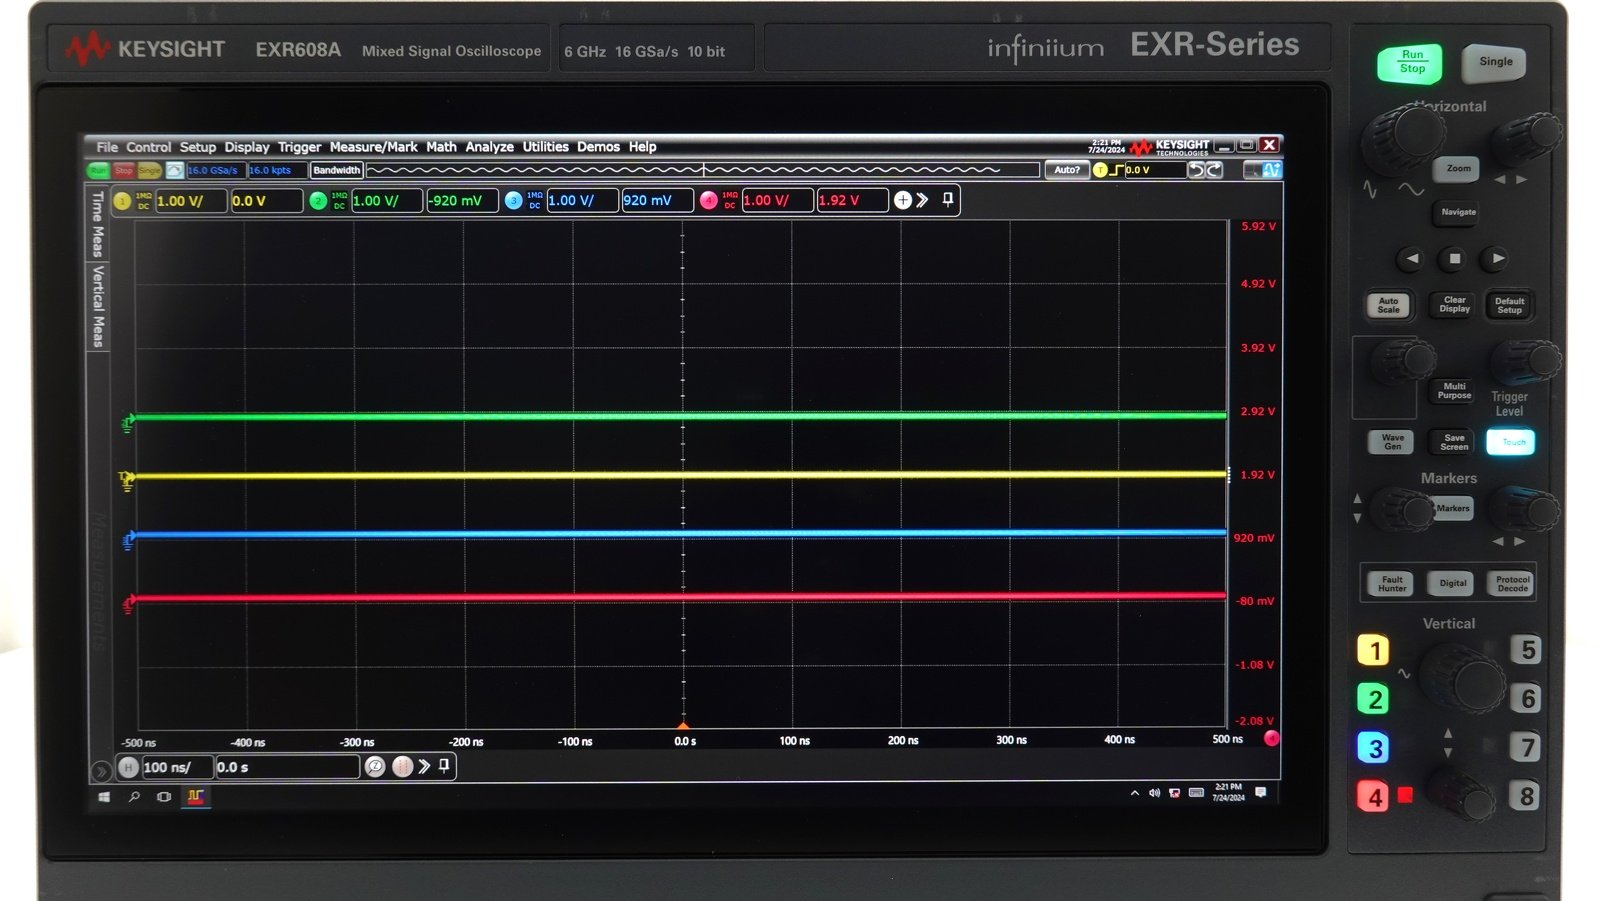Open the Vertical Meas side tab
Viewport: 1600px width, 901px height.
[x=97, y=306]
